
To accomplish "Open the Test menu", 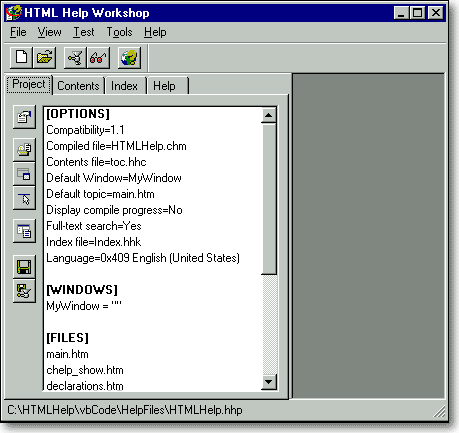I will pyautogui.click(x=84, y=32).
